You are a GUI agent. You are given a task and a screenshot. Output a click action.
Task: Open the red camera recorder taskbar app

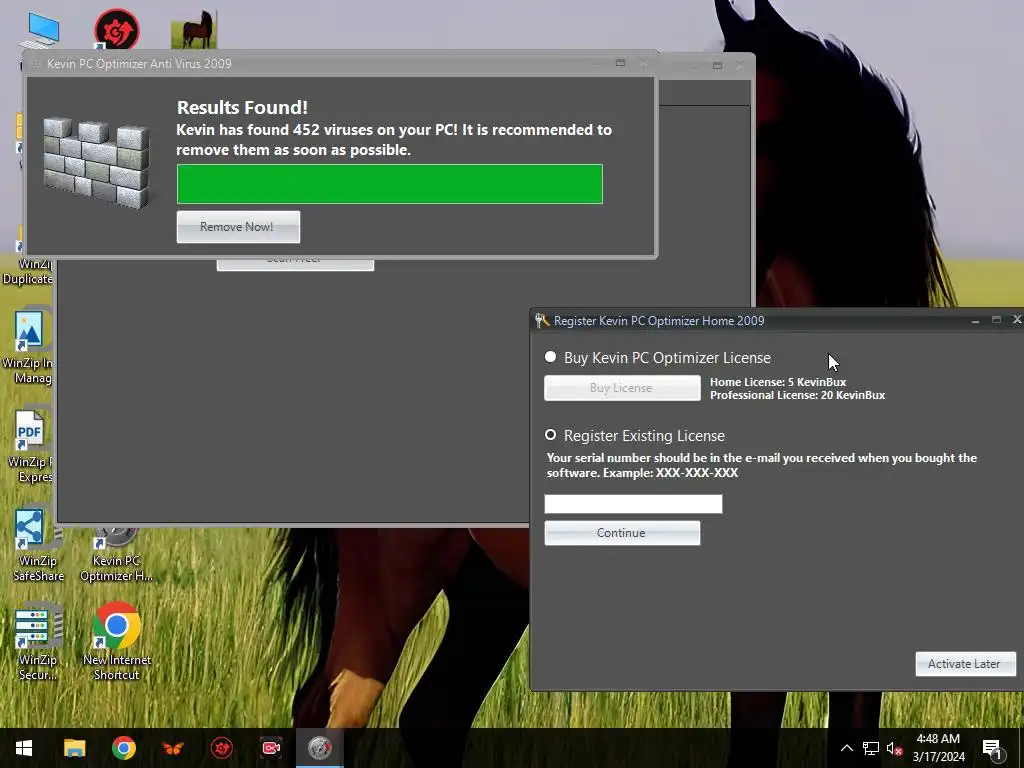271,748
